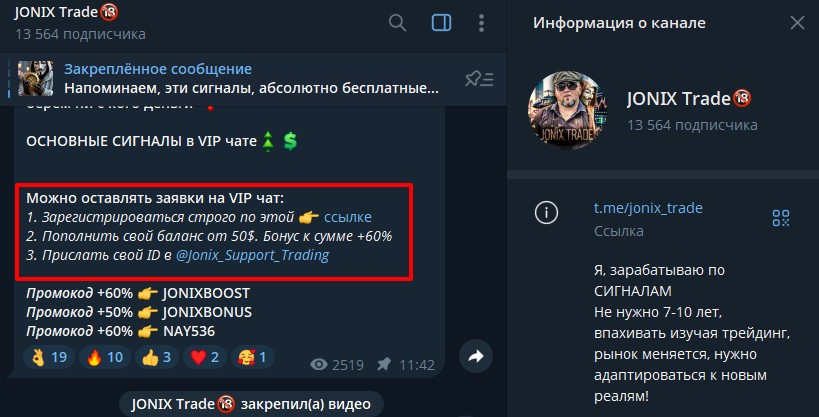Open the JONIX Trade channel avatar
The width and height of the screenshot is (819, 417).
(568, 110)
